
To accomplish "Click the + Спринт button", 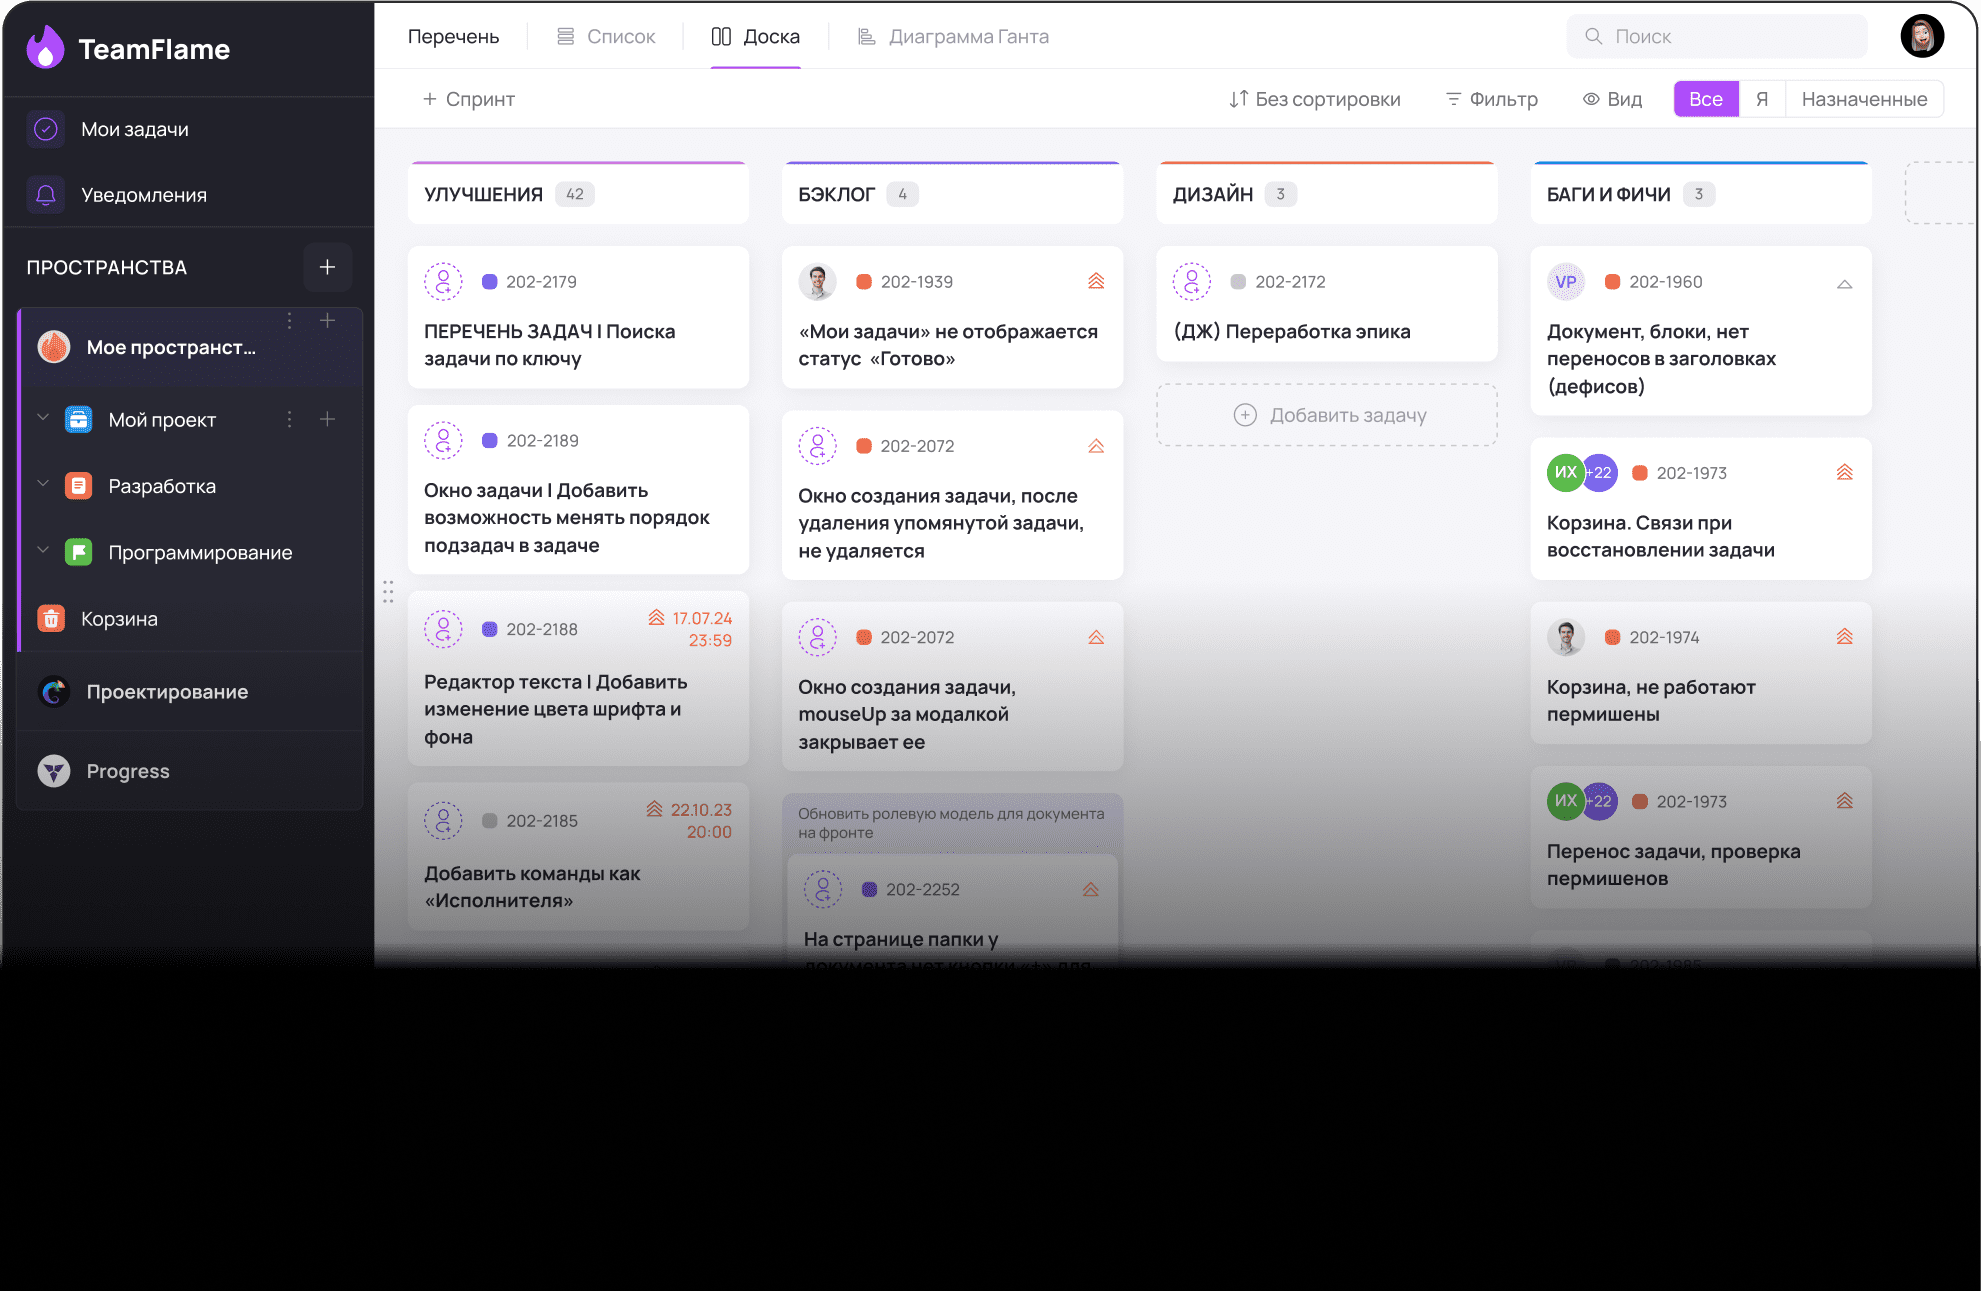I will point(468,99).
